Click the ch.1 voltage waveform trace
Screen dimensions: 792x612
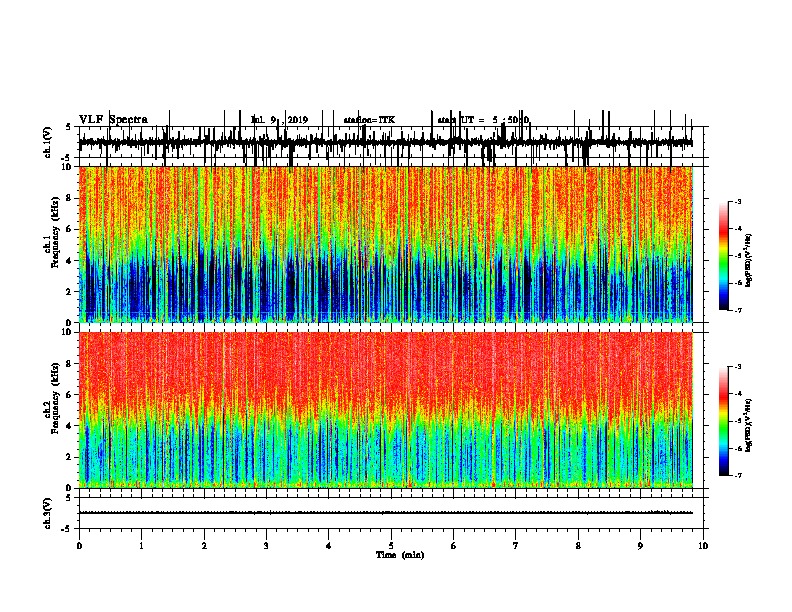point(386,142)
